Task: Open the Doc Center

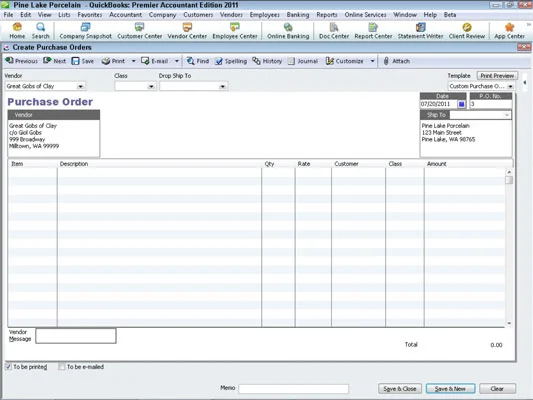Action: [x=334, y=31]
